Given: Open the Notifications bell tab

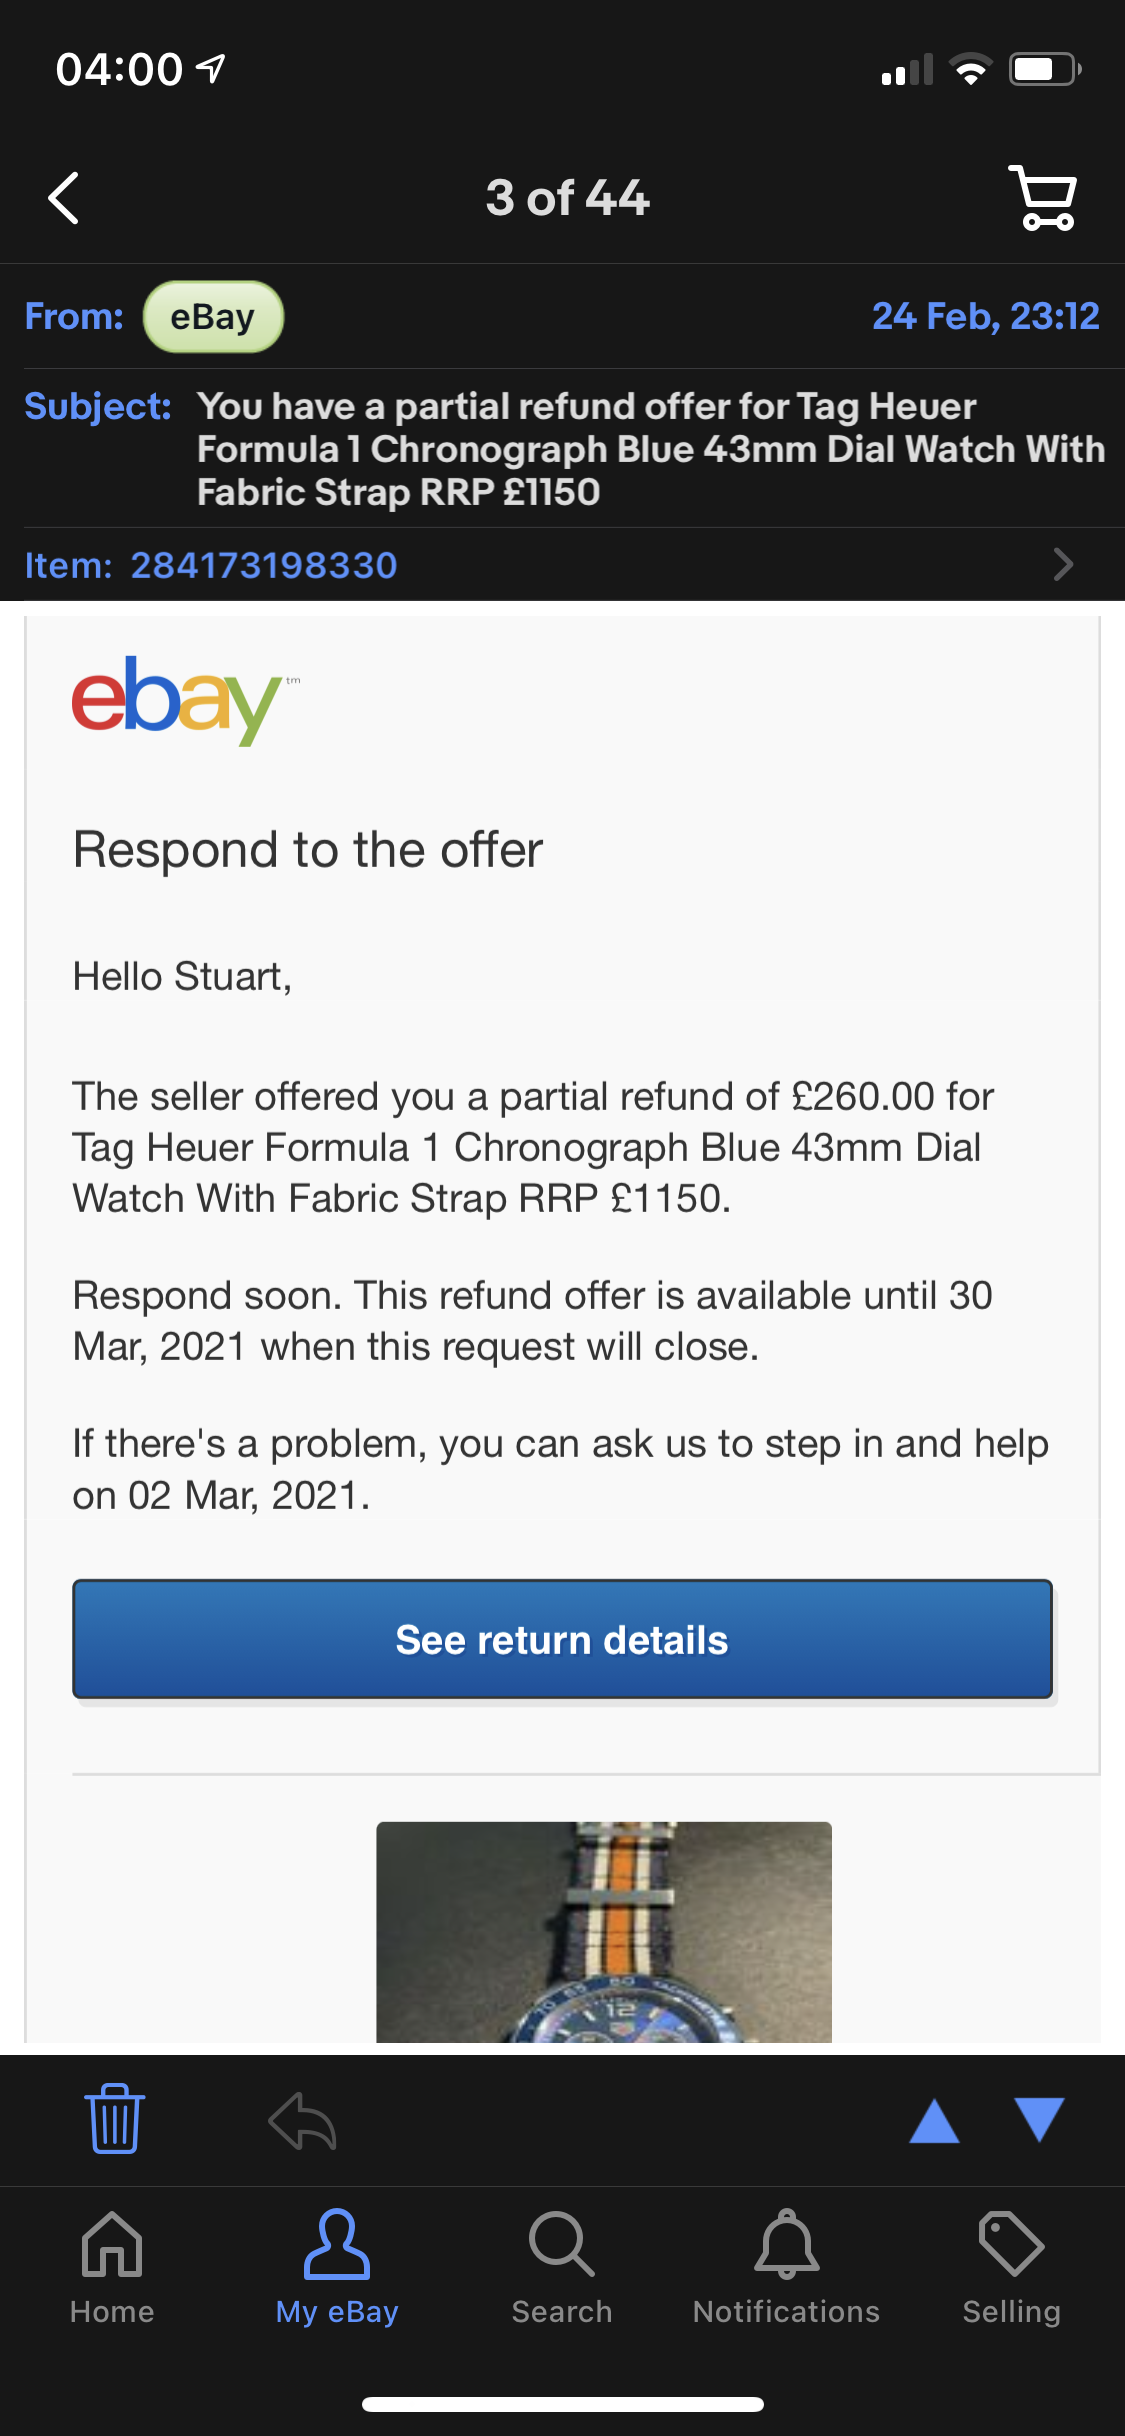Looking at the screenshot, I should (787, 2268).
